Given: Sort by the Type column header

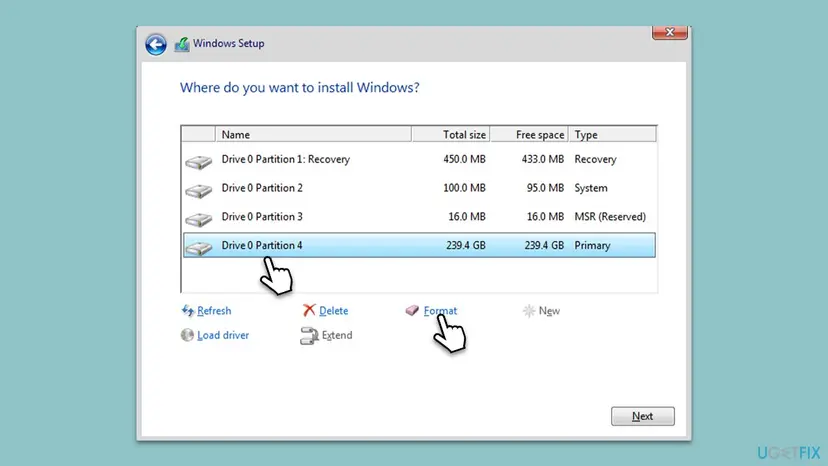Looking at the screenshot, I should [x=613, y=134].
